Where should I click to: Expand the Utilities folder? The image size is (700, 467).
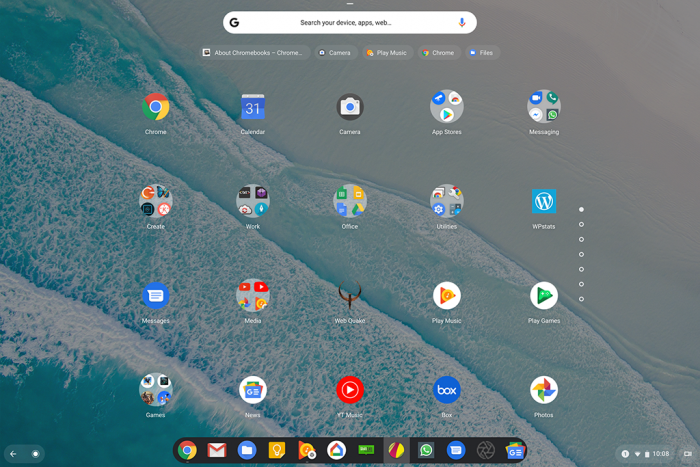[x=446, y=201]
